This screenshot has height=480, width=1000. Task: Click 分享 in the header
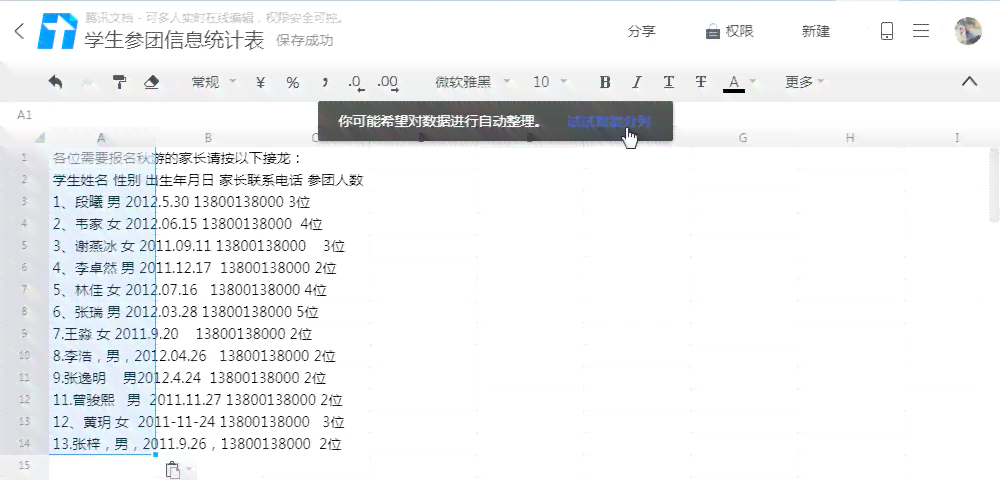point(642,31)
